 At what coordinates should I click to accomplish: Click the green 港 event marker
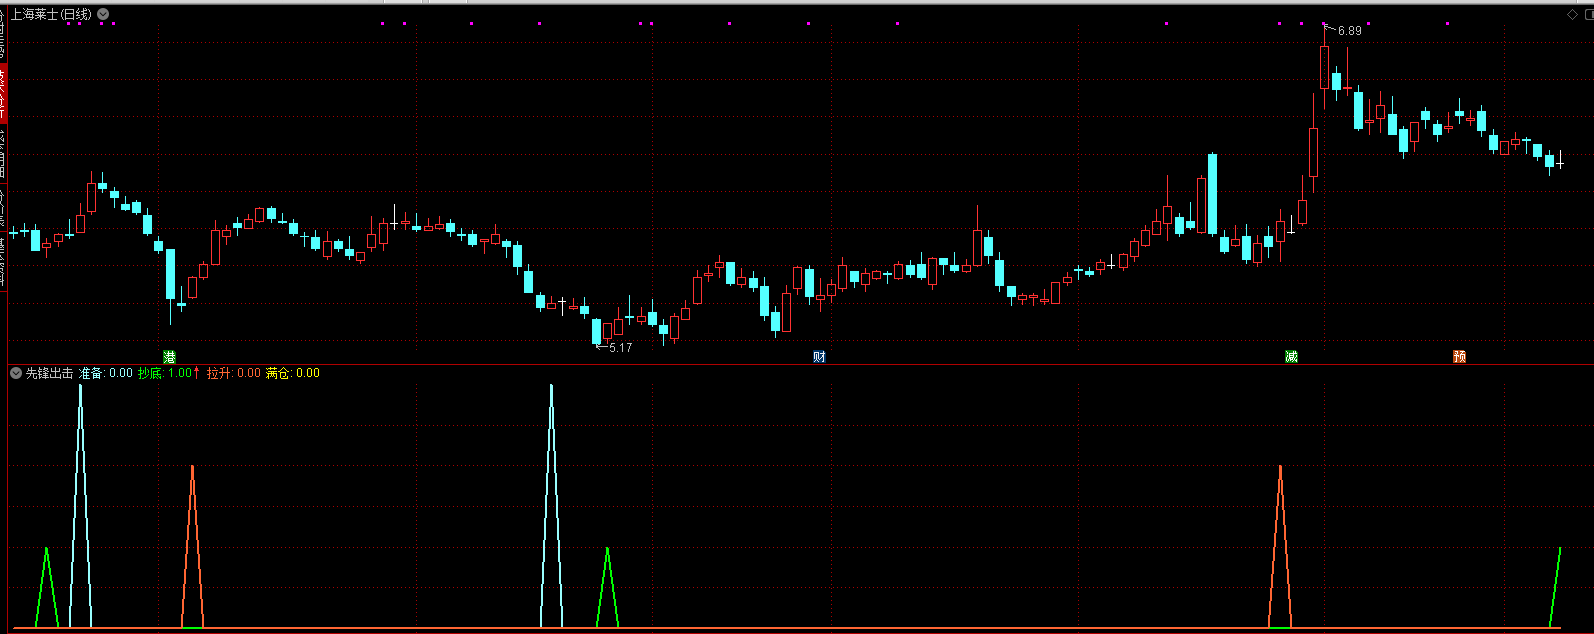click(x=170, y=356)
